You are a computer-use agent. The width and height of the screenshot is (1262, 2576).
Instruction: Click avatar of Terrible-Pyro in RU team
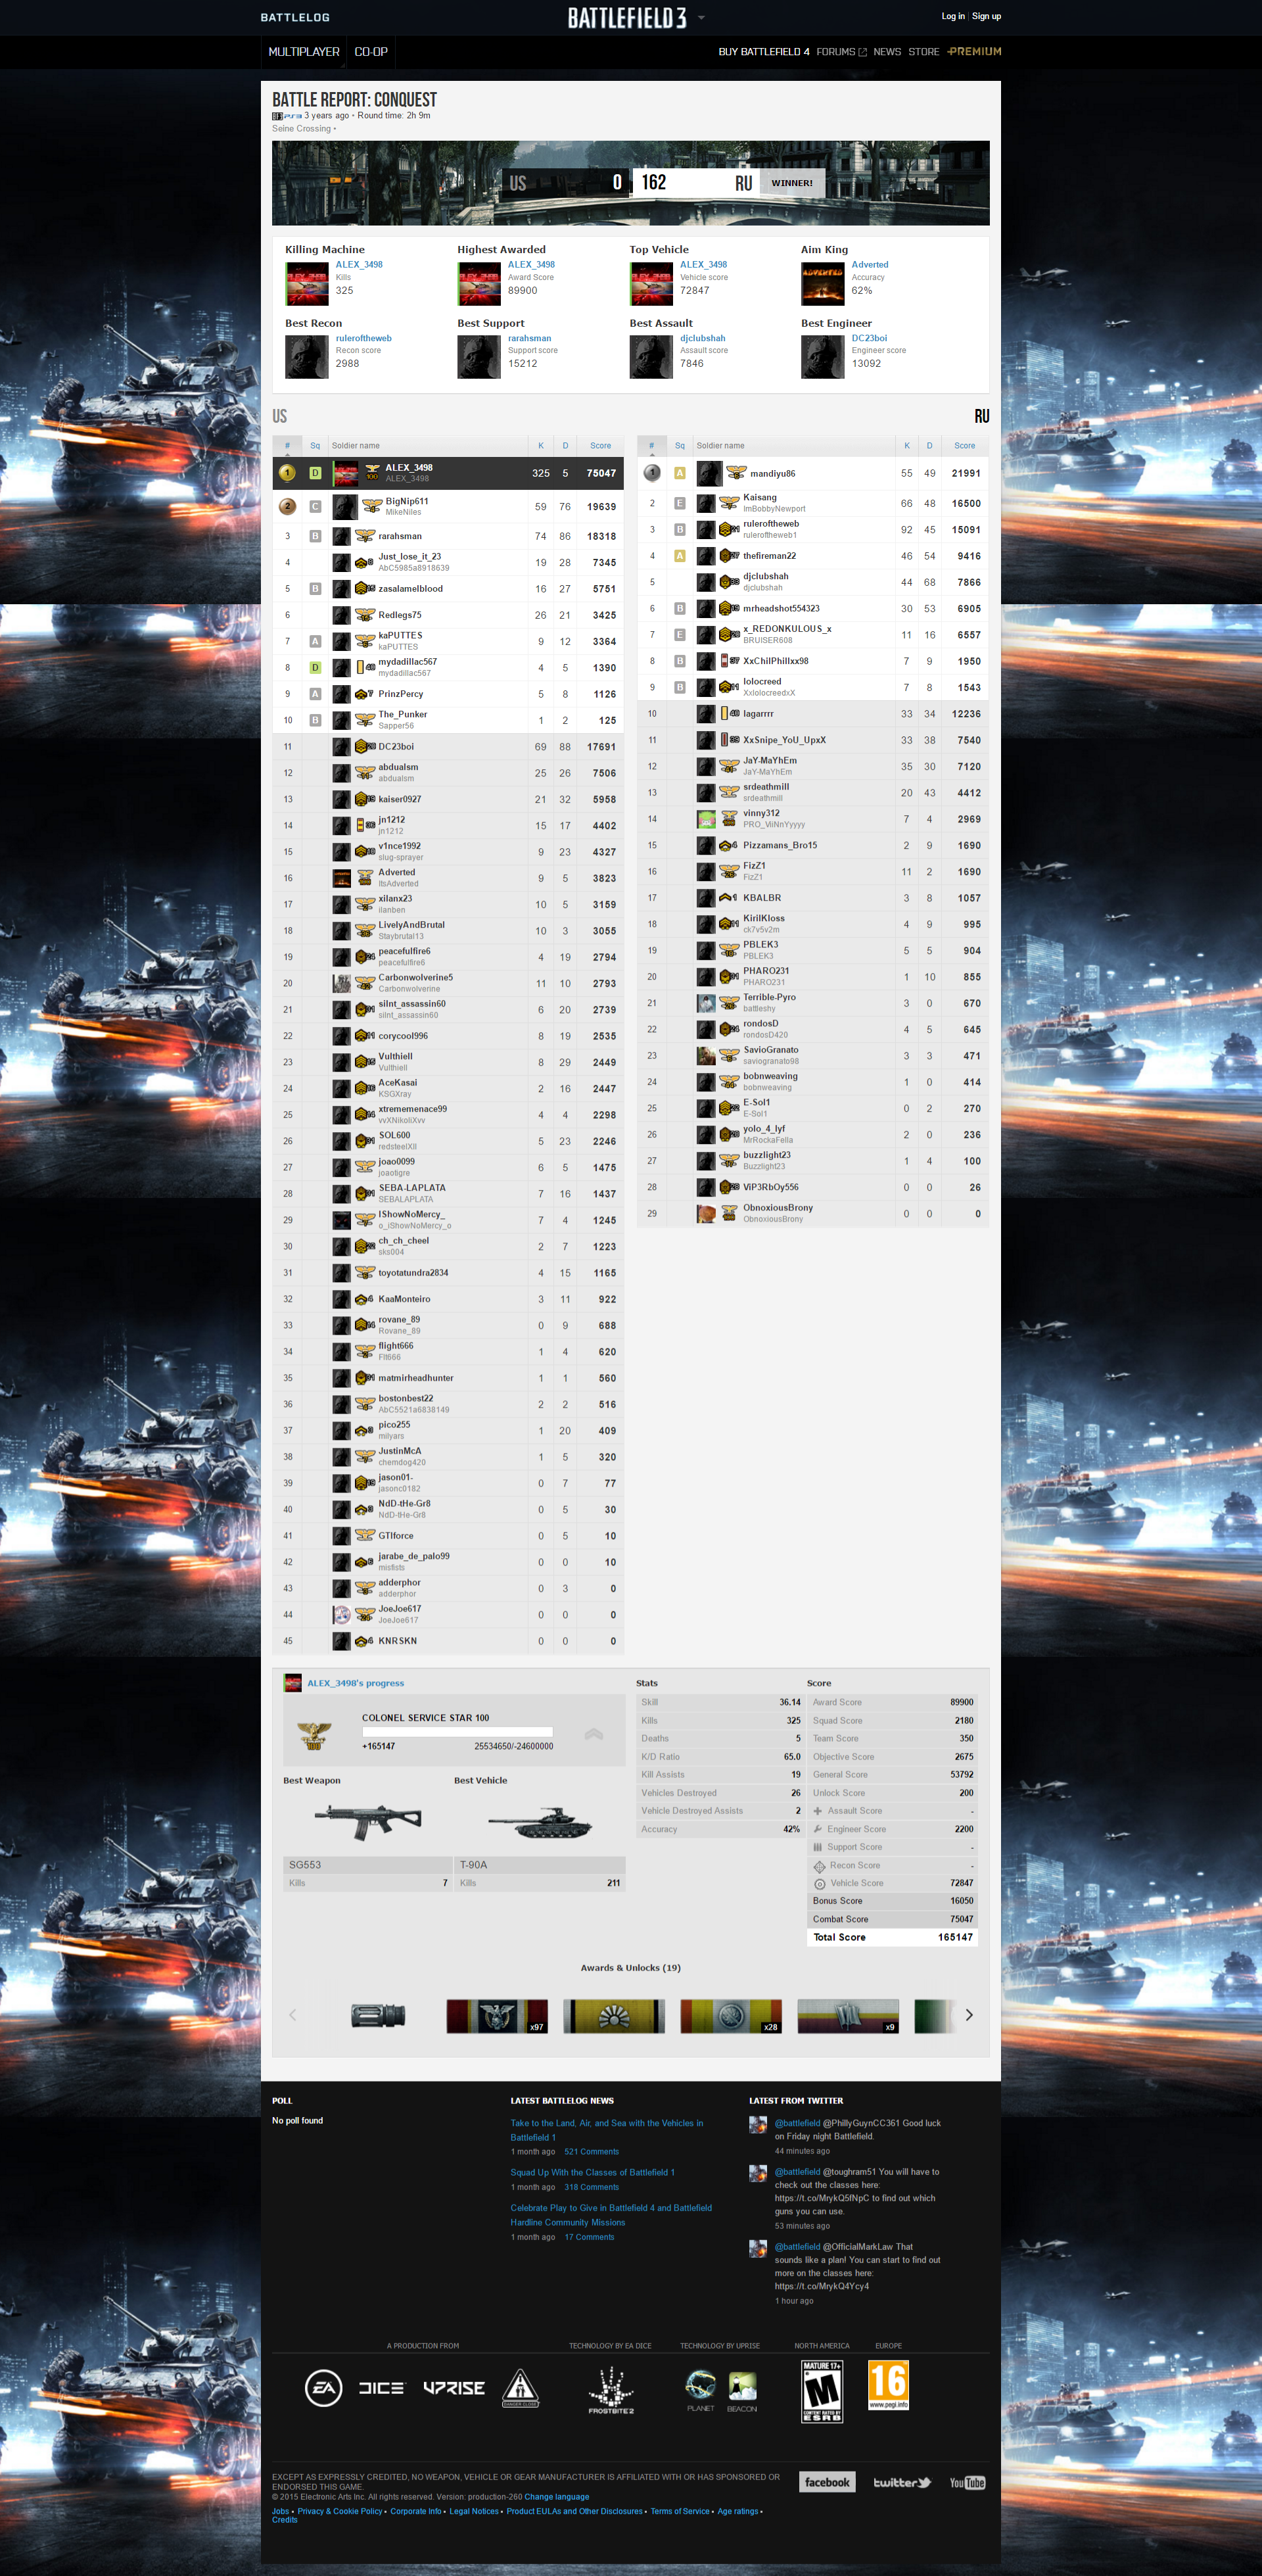pyautogui.click(x=706, y=1003)
